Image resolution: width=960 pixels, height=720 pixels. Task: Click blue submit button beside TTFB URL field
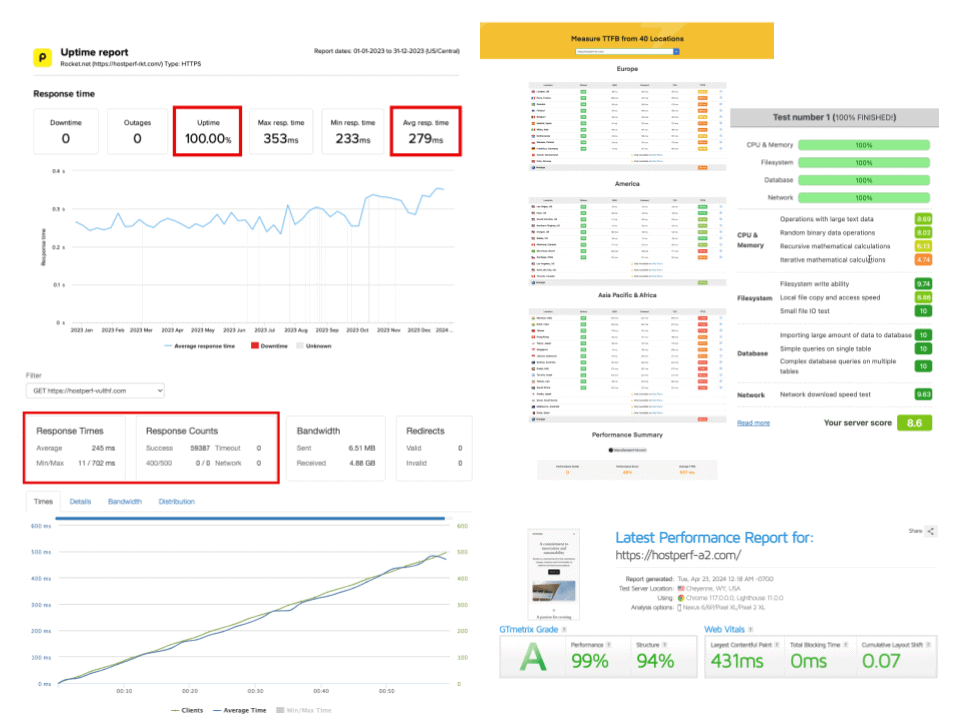(677, 51)
